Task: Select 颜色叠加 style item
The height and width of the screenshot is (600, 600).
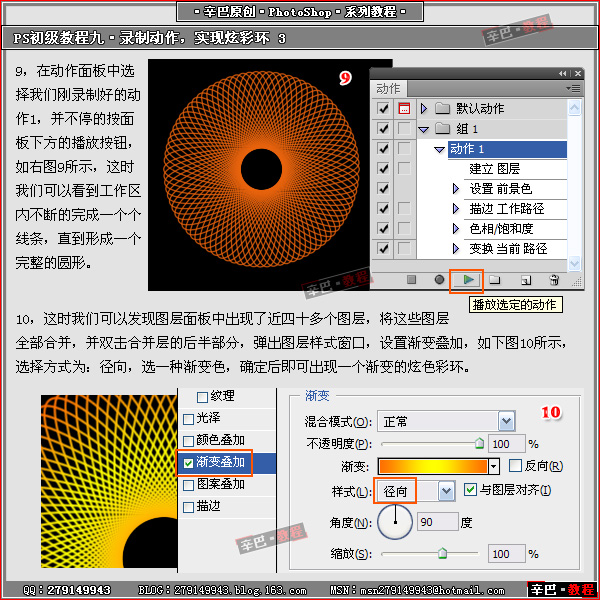Action: [x=220, y=440]
